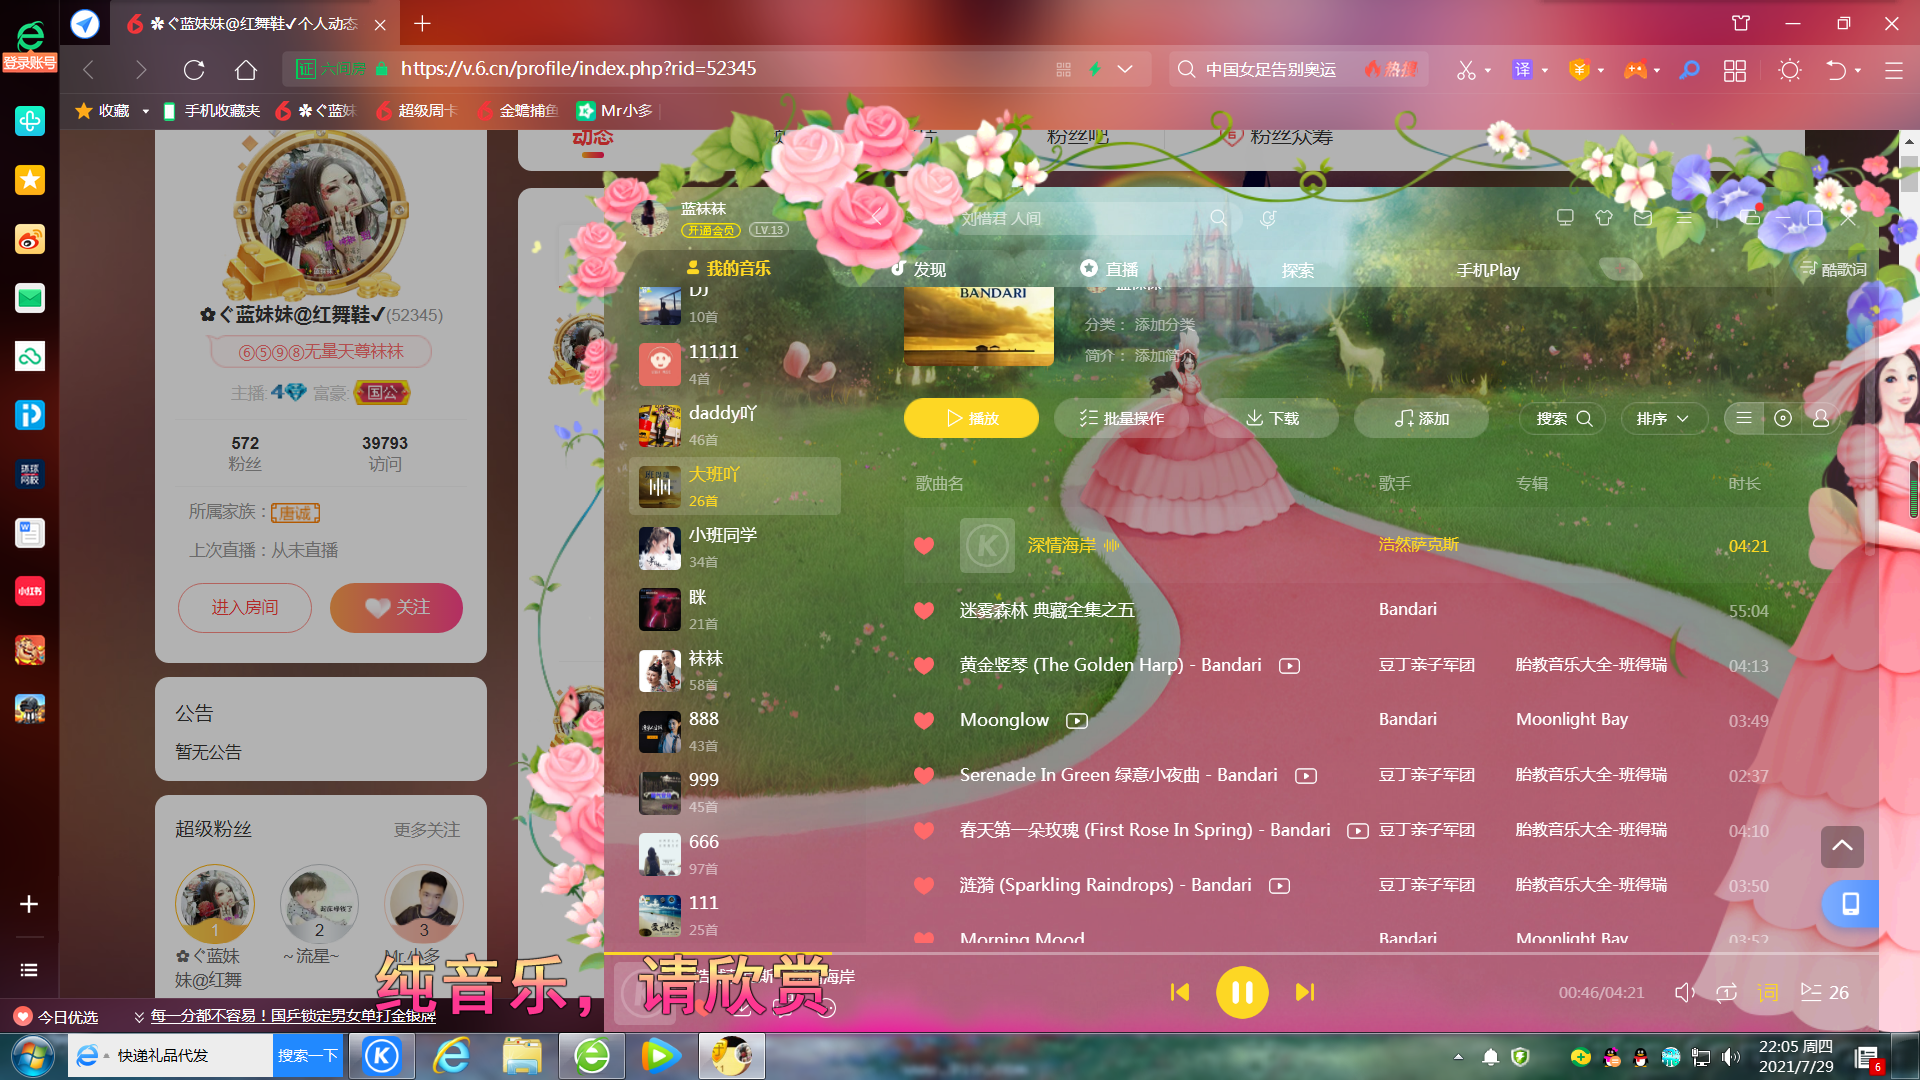Switch to the 探索 tab
This screenshot has width=1920, height=1080.
click(1298, 270)
